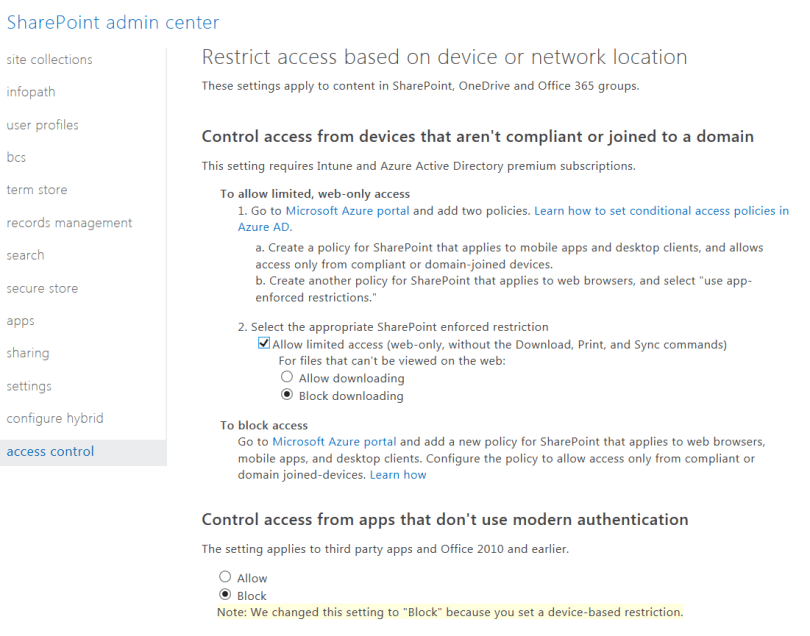Uncheck the Allow limited access checkbox

tap(264, 344)
